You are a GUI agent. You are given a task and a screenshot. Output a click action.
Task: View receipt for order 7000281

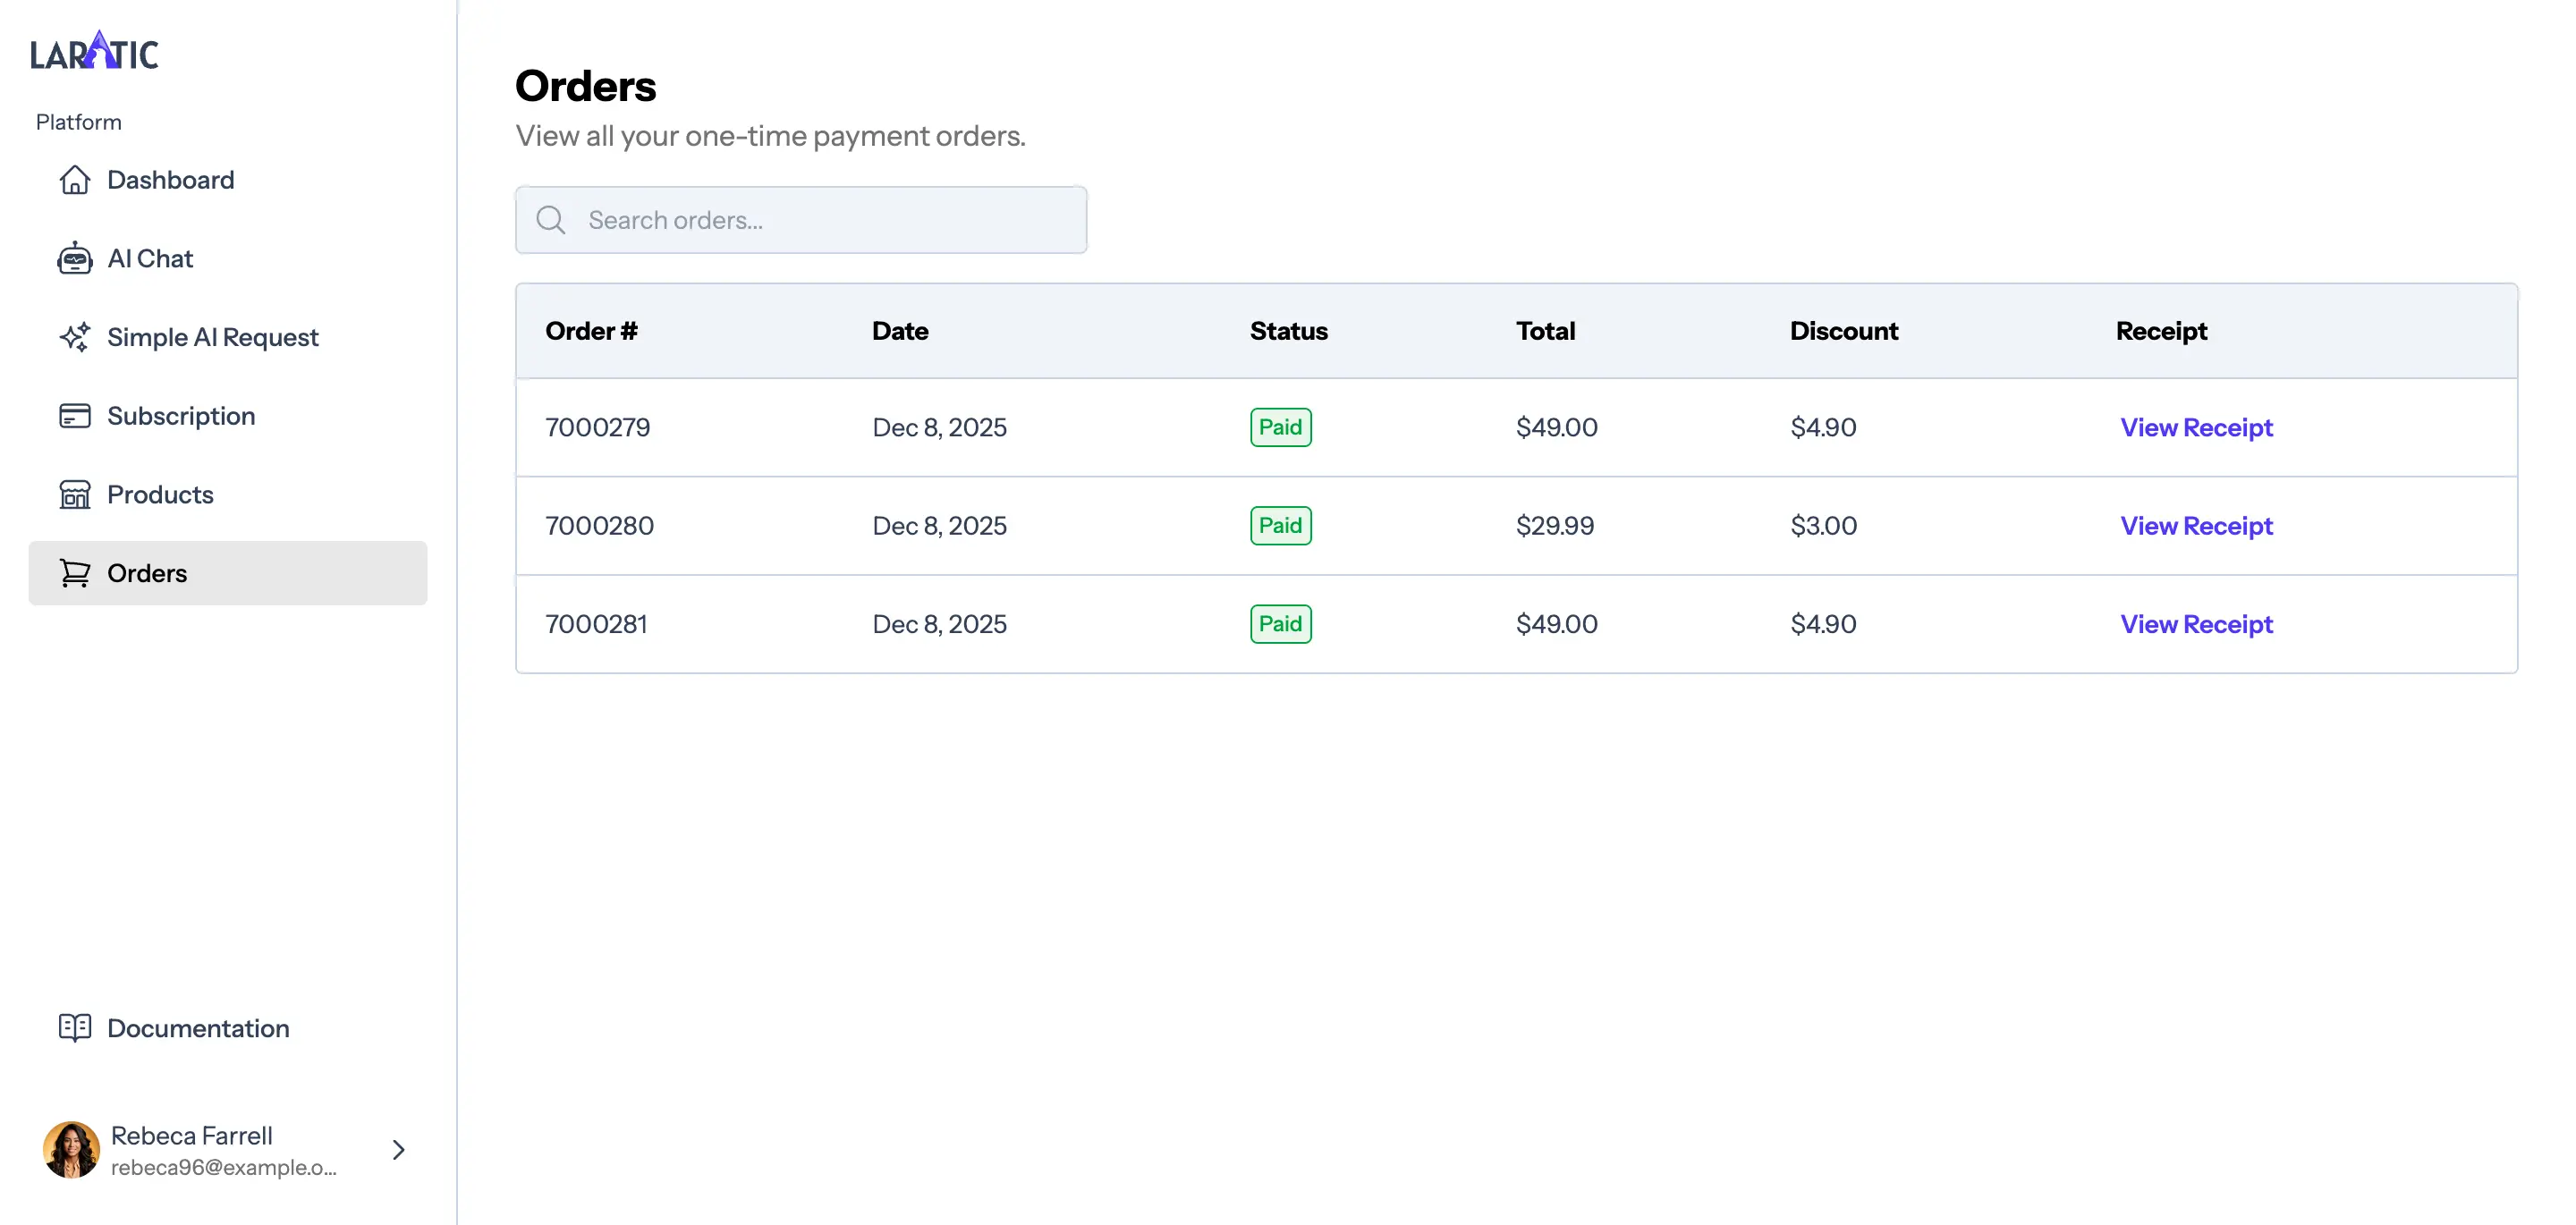[x=2197, y=623]
